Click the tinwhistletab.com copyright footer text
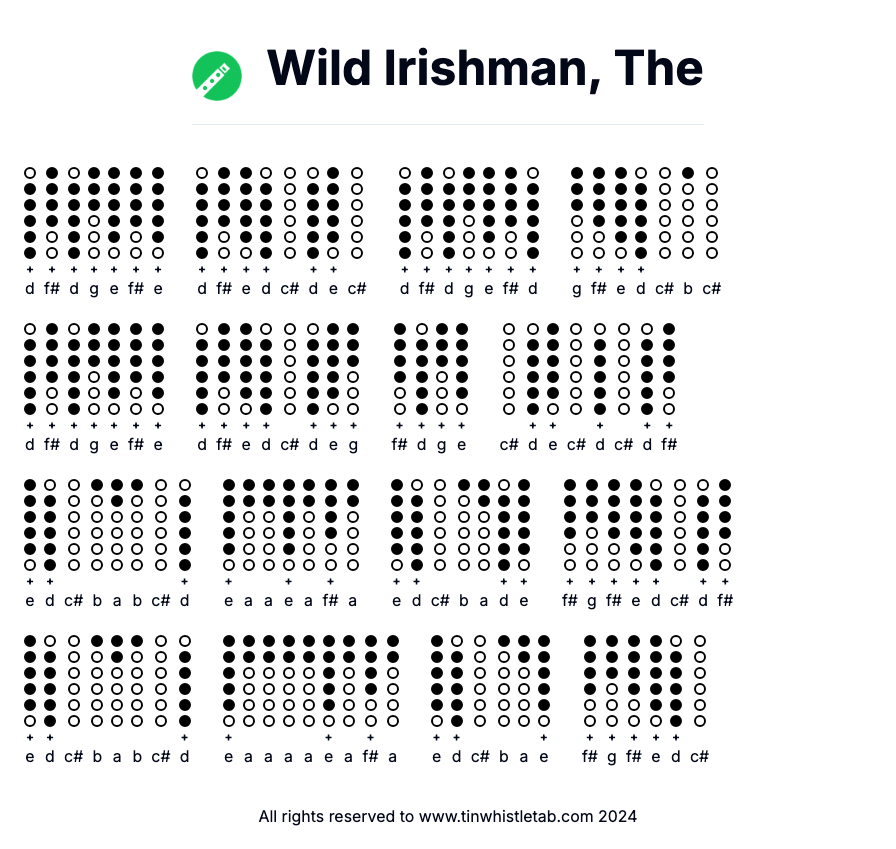 coord(447,816)
